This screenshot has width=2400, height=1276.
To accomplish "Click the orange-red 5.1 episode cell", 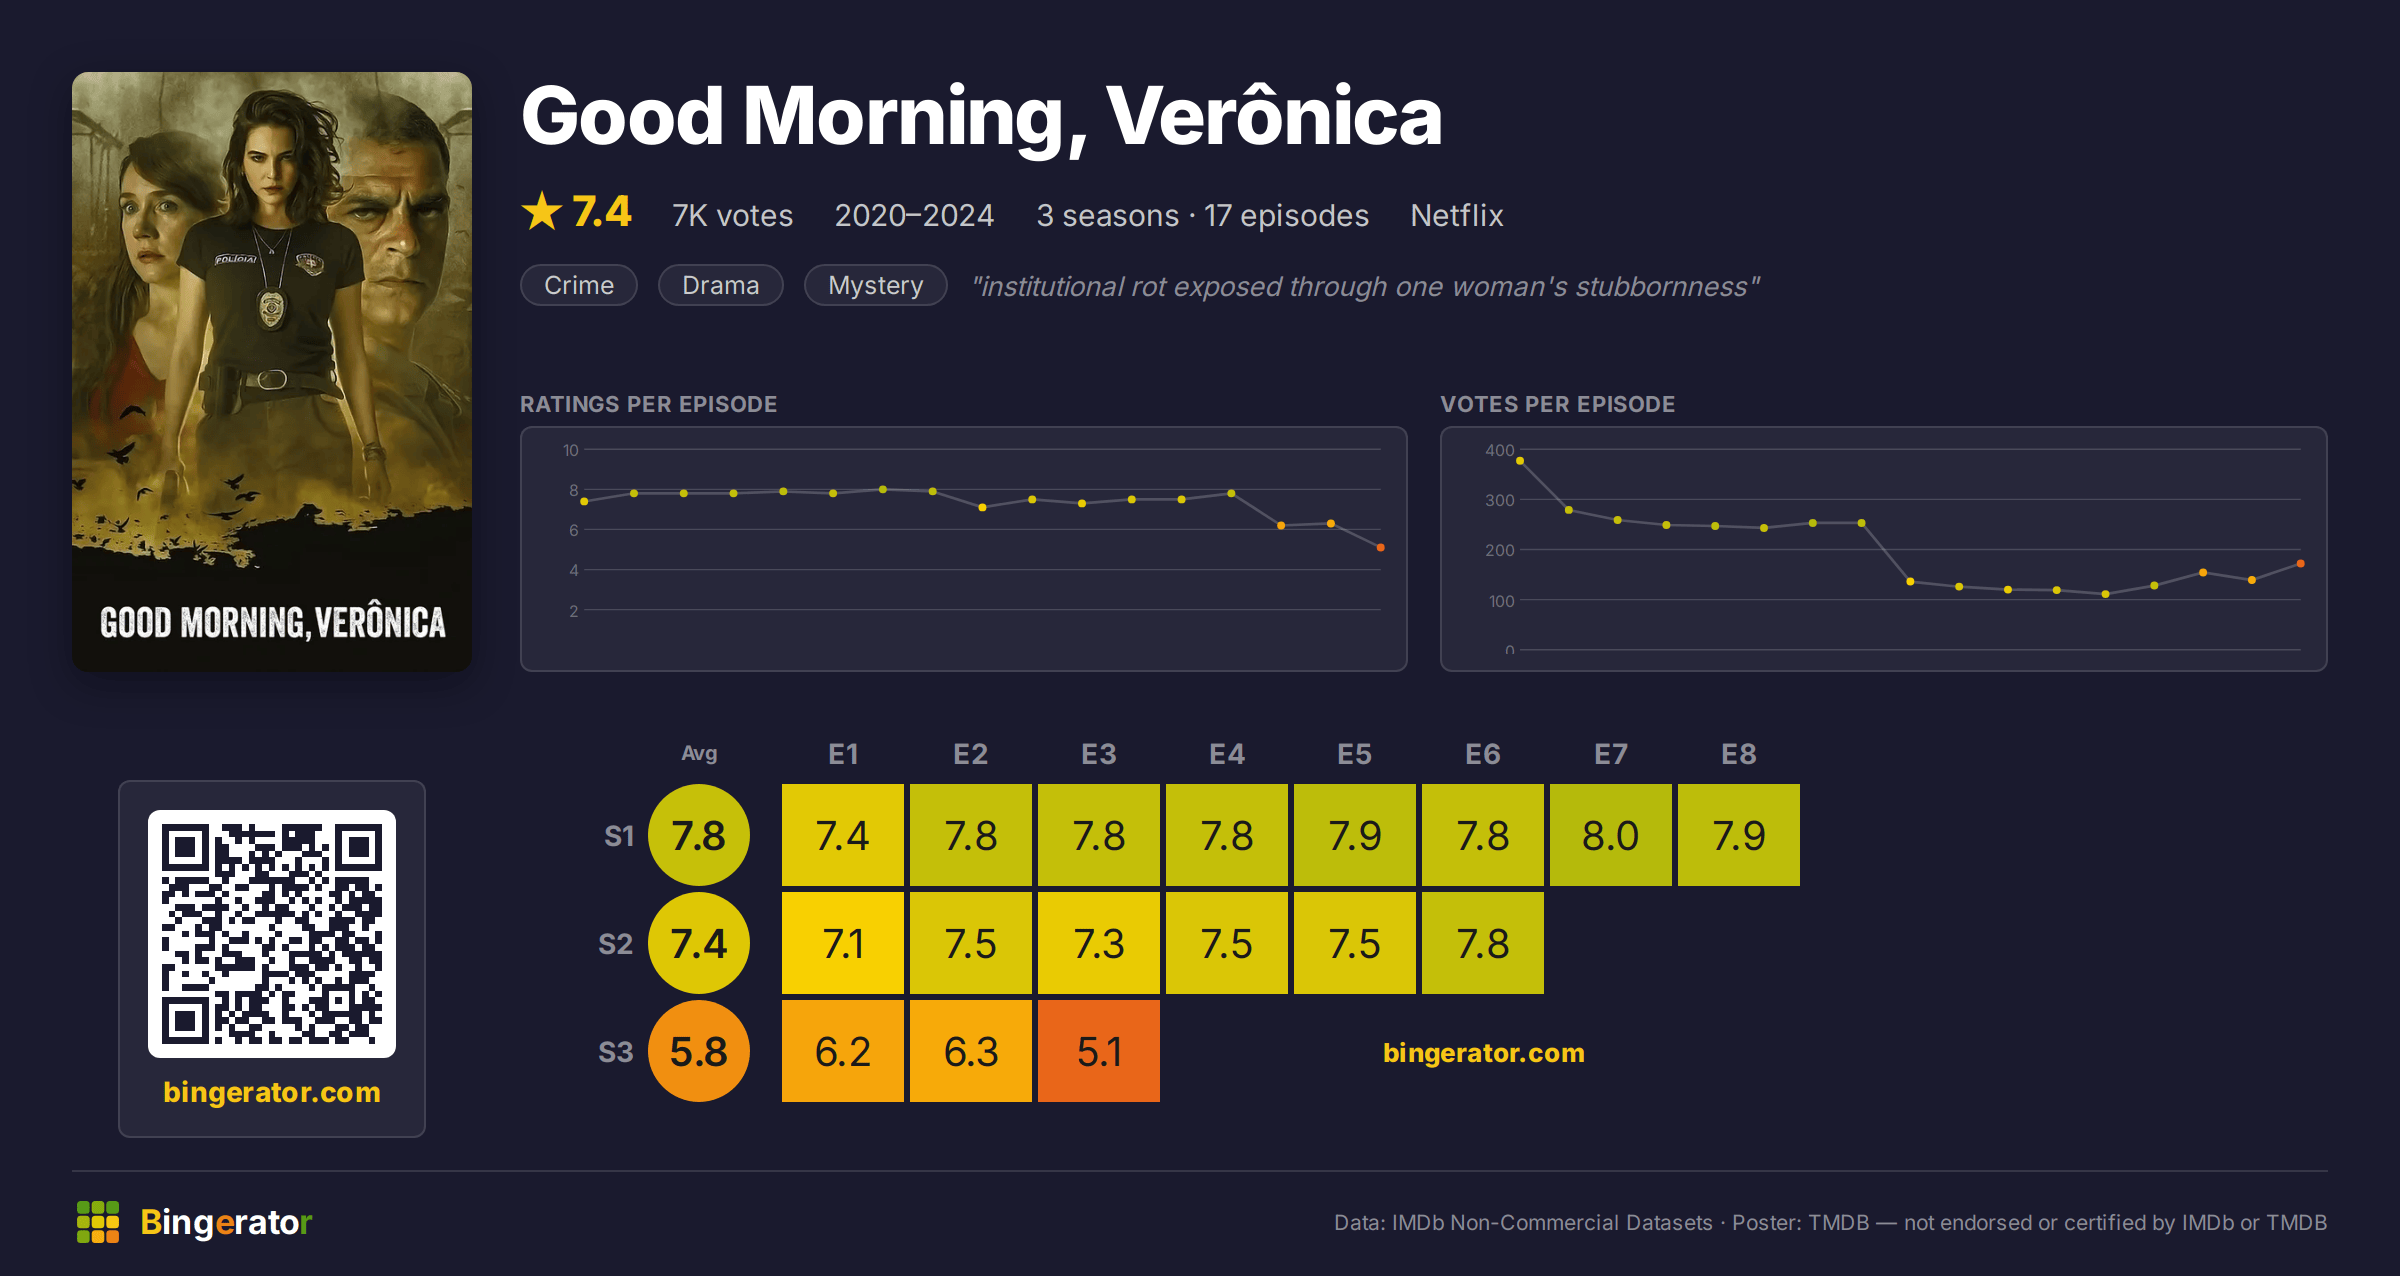I will (1099, 1051).
